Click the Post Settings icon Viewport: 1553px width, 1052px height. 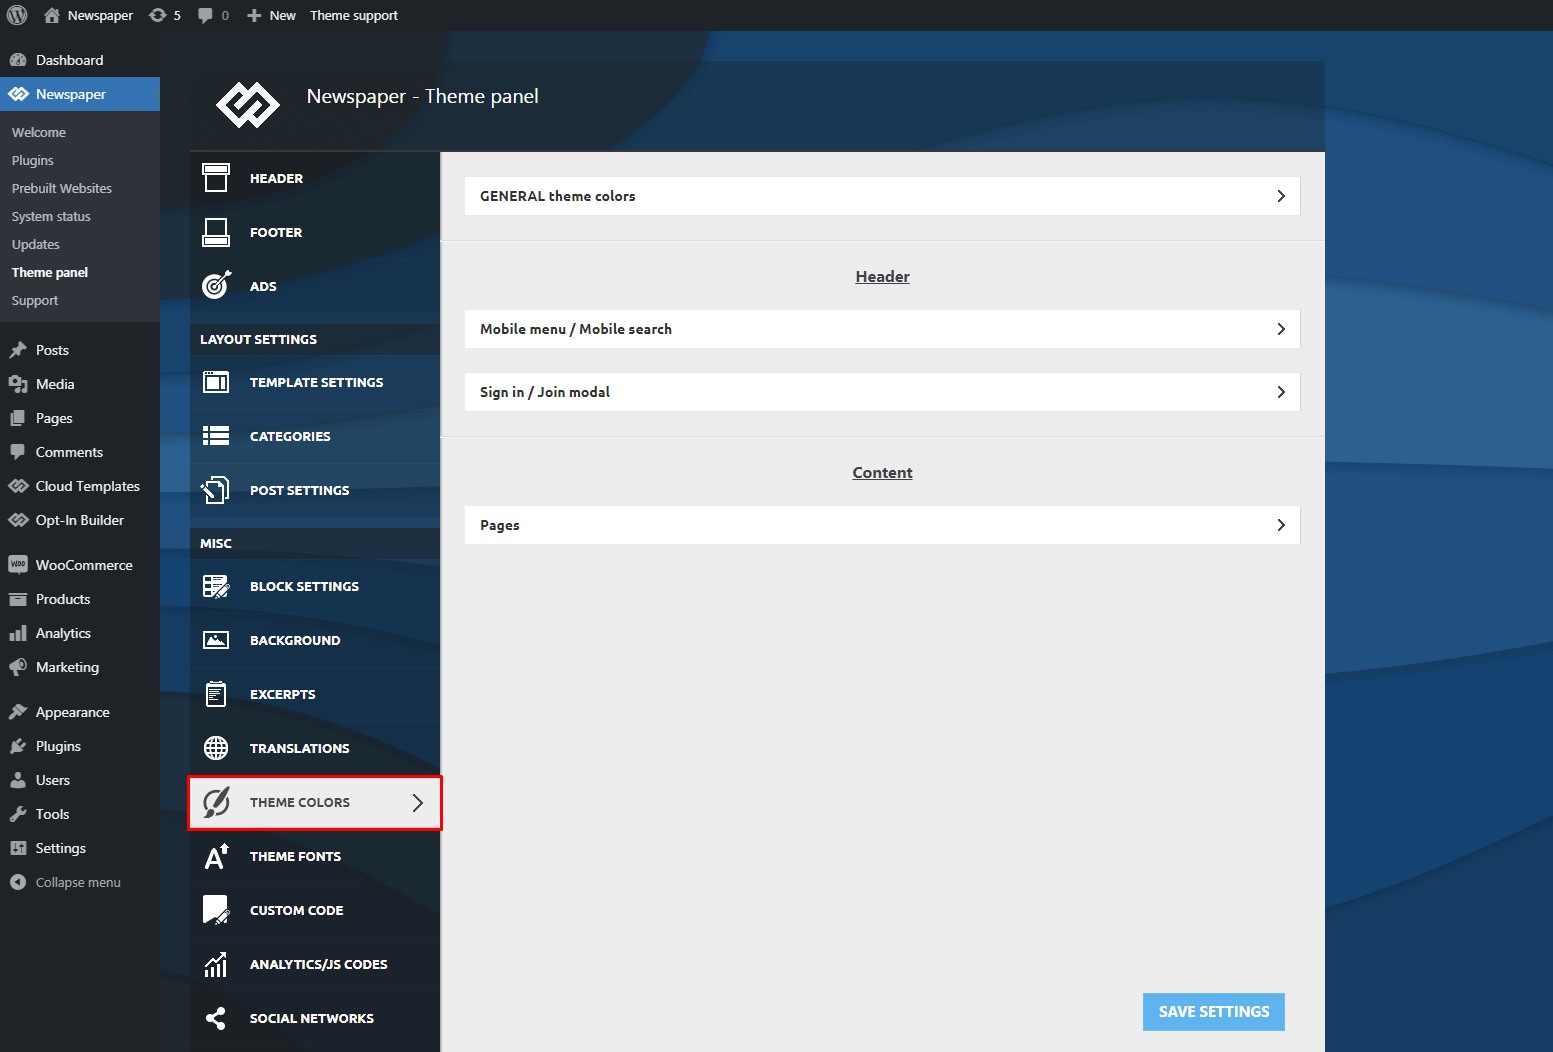tap(216, 490)
